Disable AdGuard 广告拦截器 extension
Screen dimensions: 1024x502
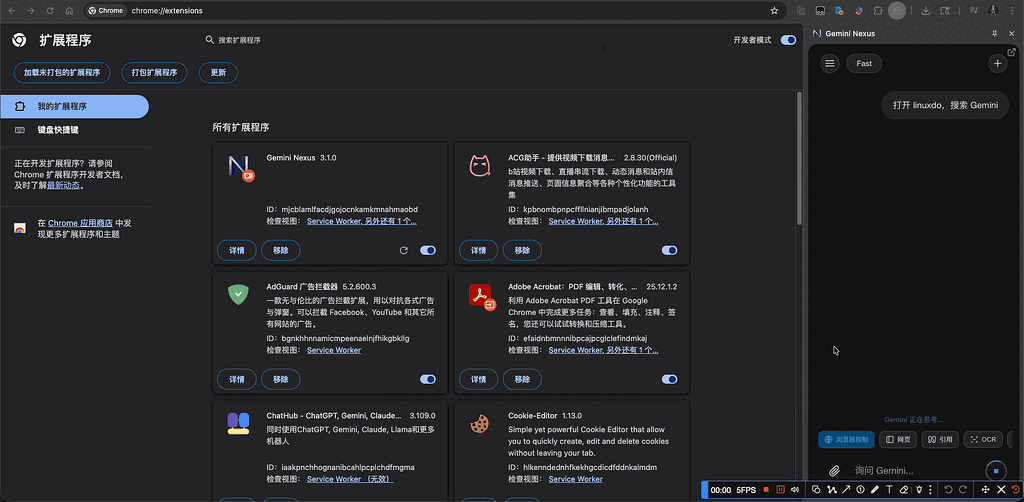428,379
